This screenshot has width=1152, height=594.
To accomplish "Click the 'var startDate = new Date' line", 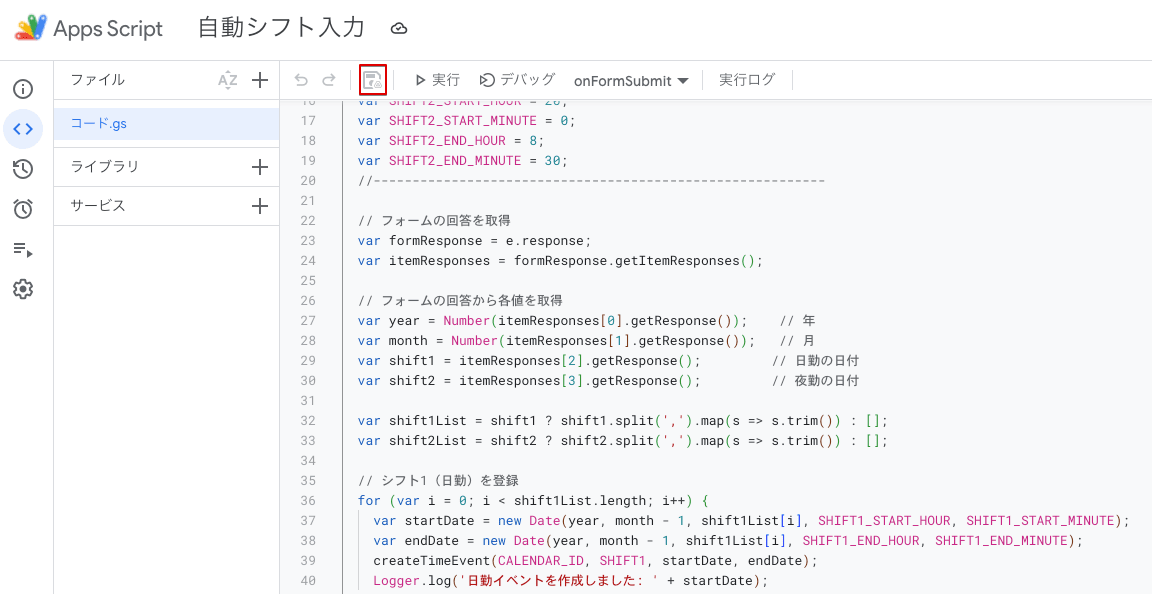I will [x=751, y=520].
